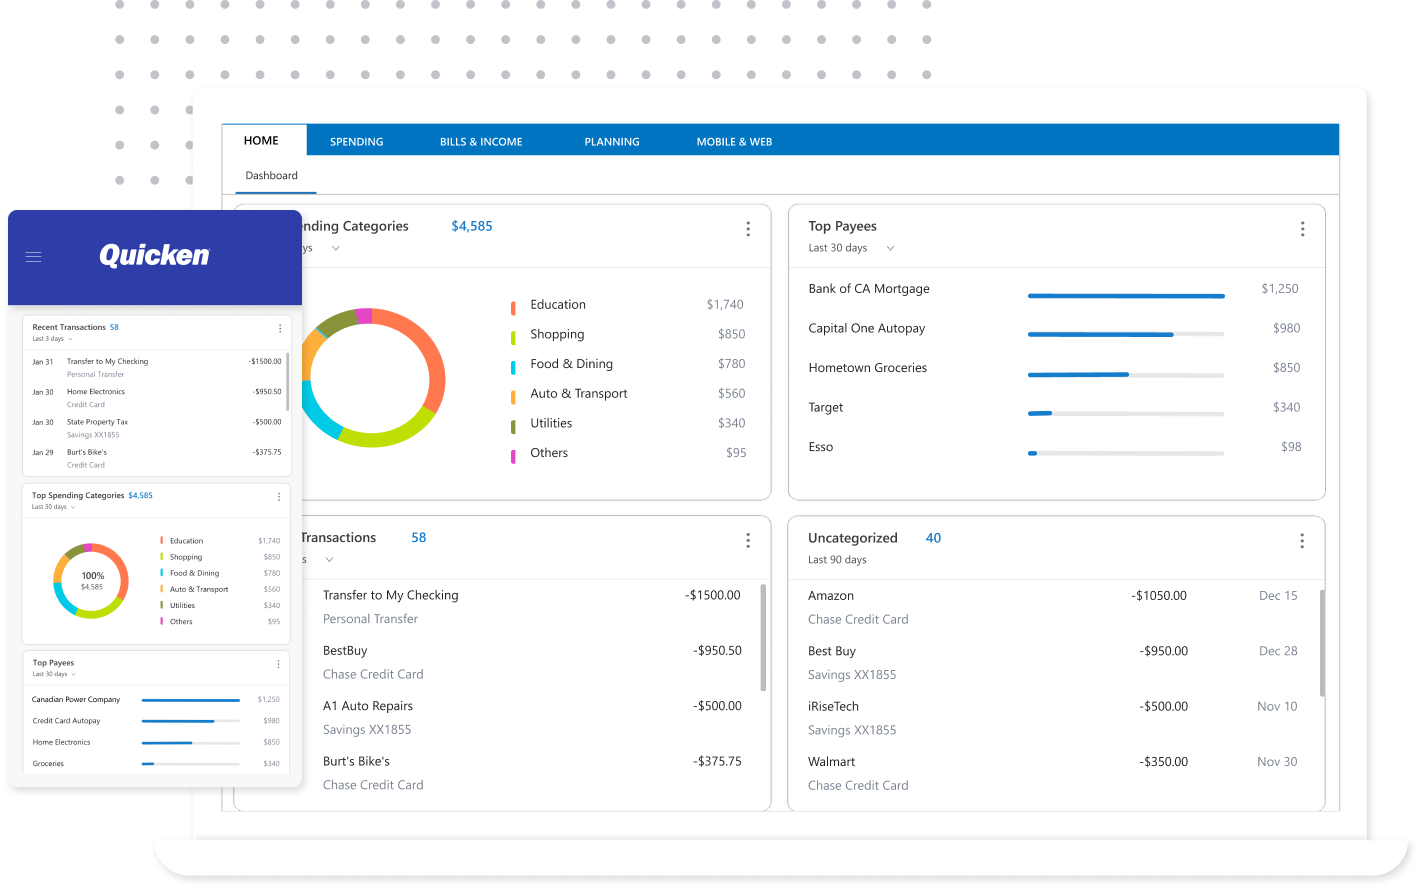Screen dimensions: 1419x889
Task: Click the Bank of CA Mortgage progress bar
Action: coord(1125,296)
